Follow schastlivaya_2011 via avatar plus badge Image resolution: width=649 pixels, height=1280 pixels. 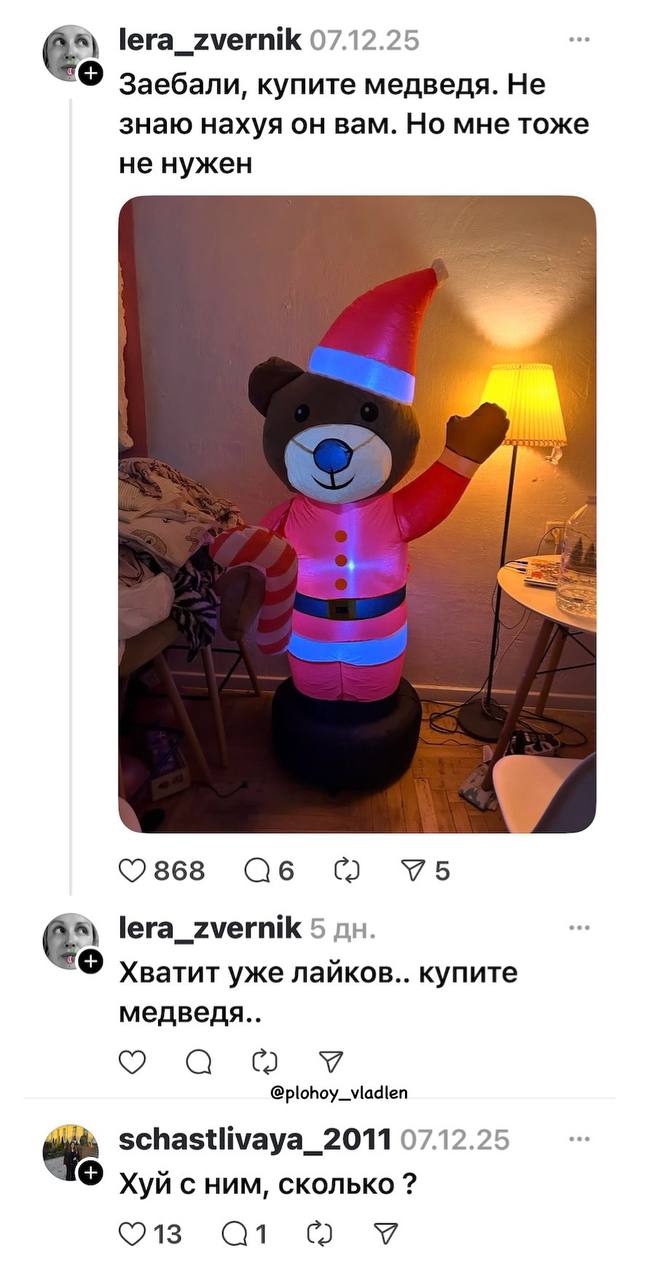[x=90, y=1172]
